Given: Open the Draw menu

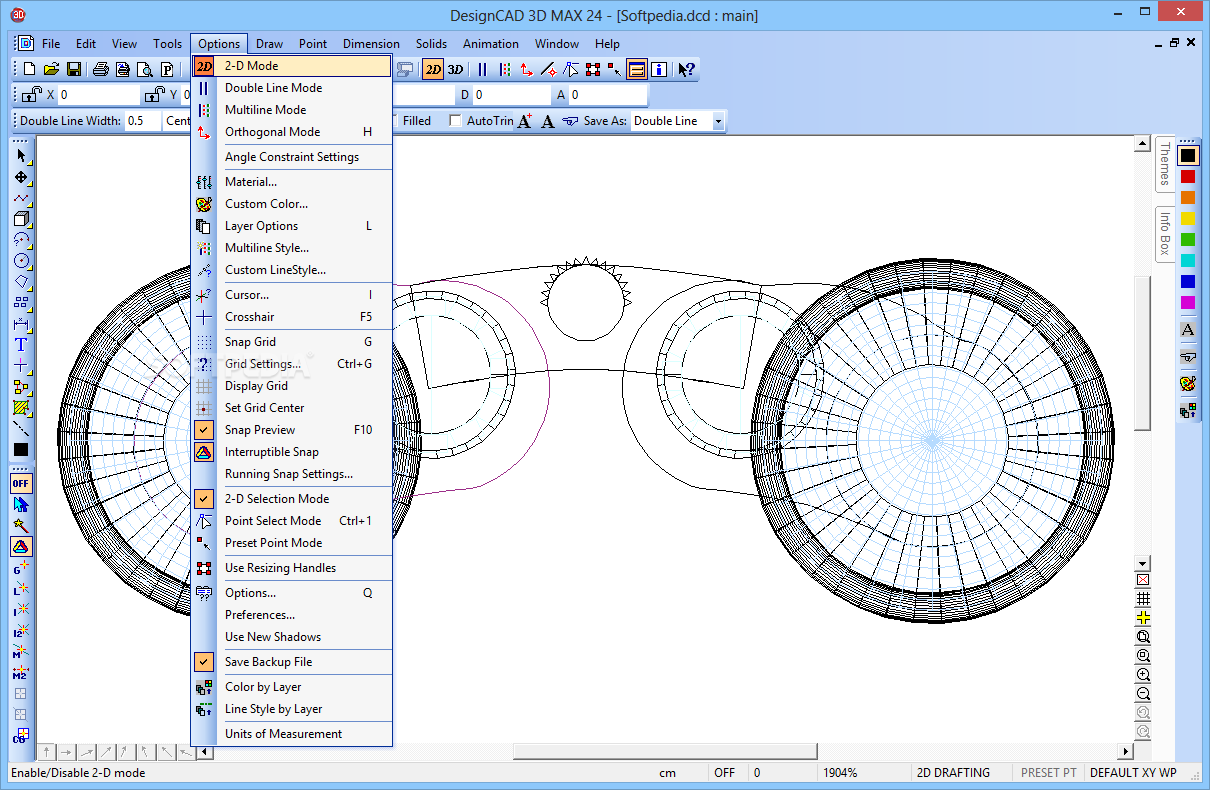Looking at the screenshot, I should (x=269, y=44).
